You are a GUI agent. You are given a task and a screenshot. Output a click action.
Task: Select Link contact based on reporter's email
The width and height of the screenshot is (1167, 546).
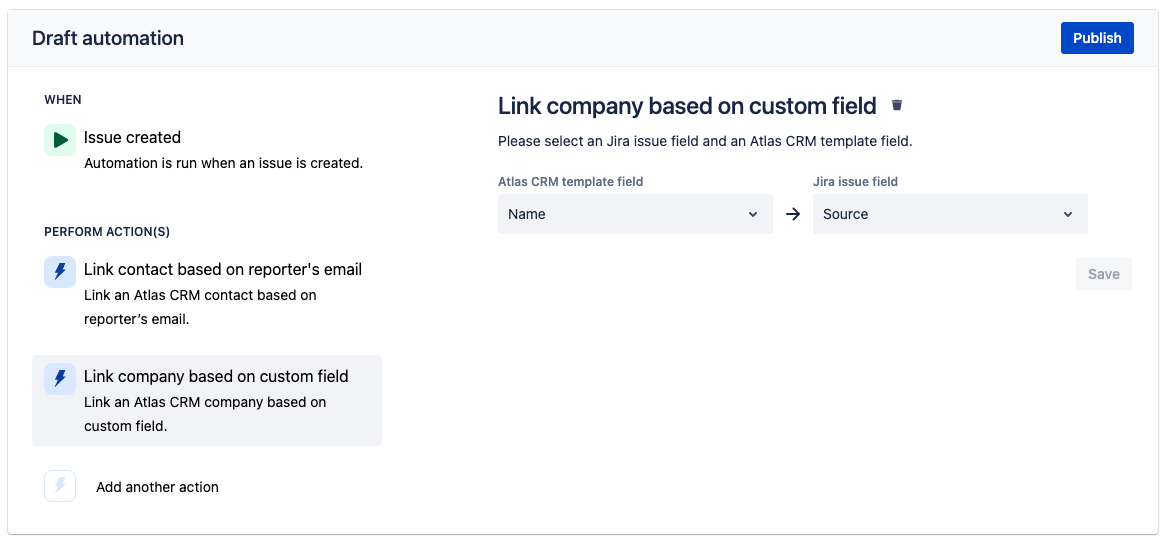(222, 269)
